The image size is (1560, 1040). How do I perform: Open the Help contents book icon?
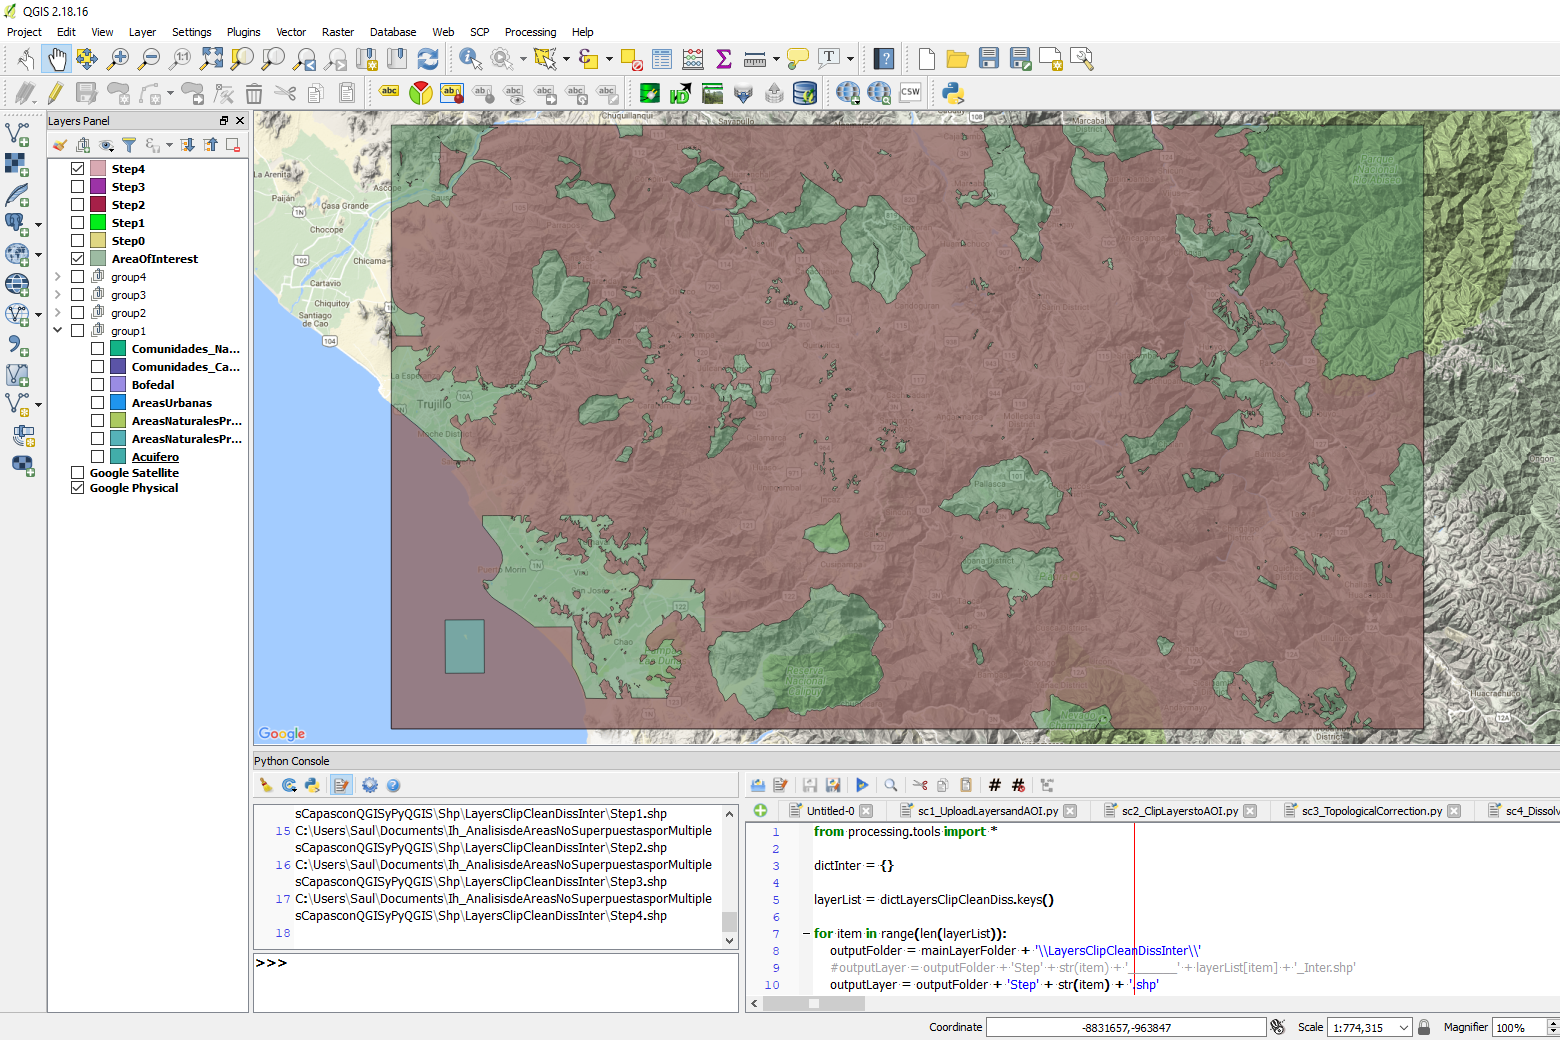click(x=884, y=59)
